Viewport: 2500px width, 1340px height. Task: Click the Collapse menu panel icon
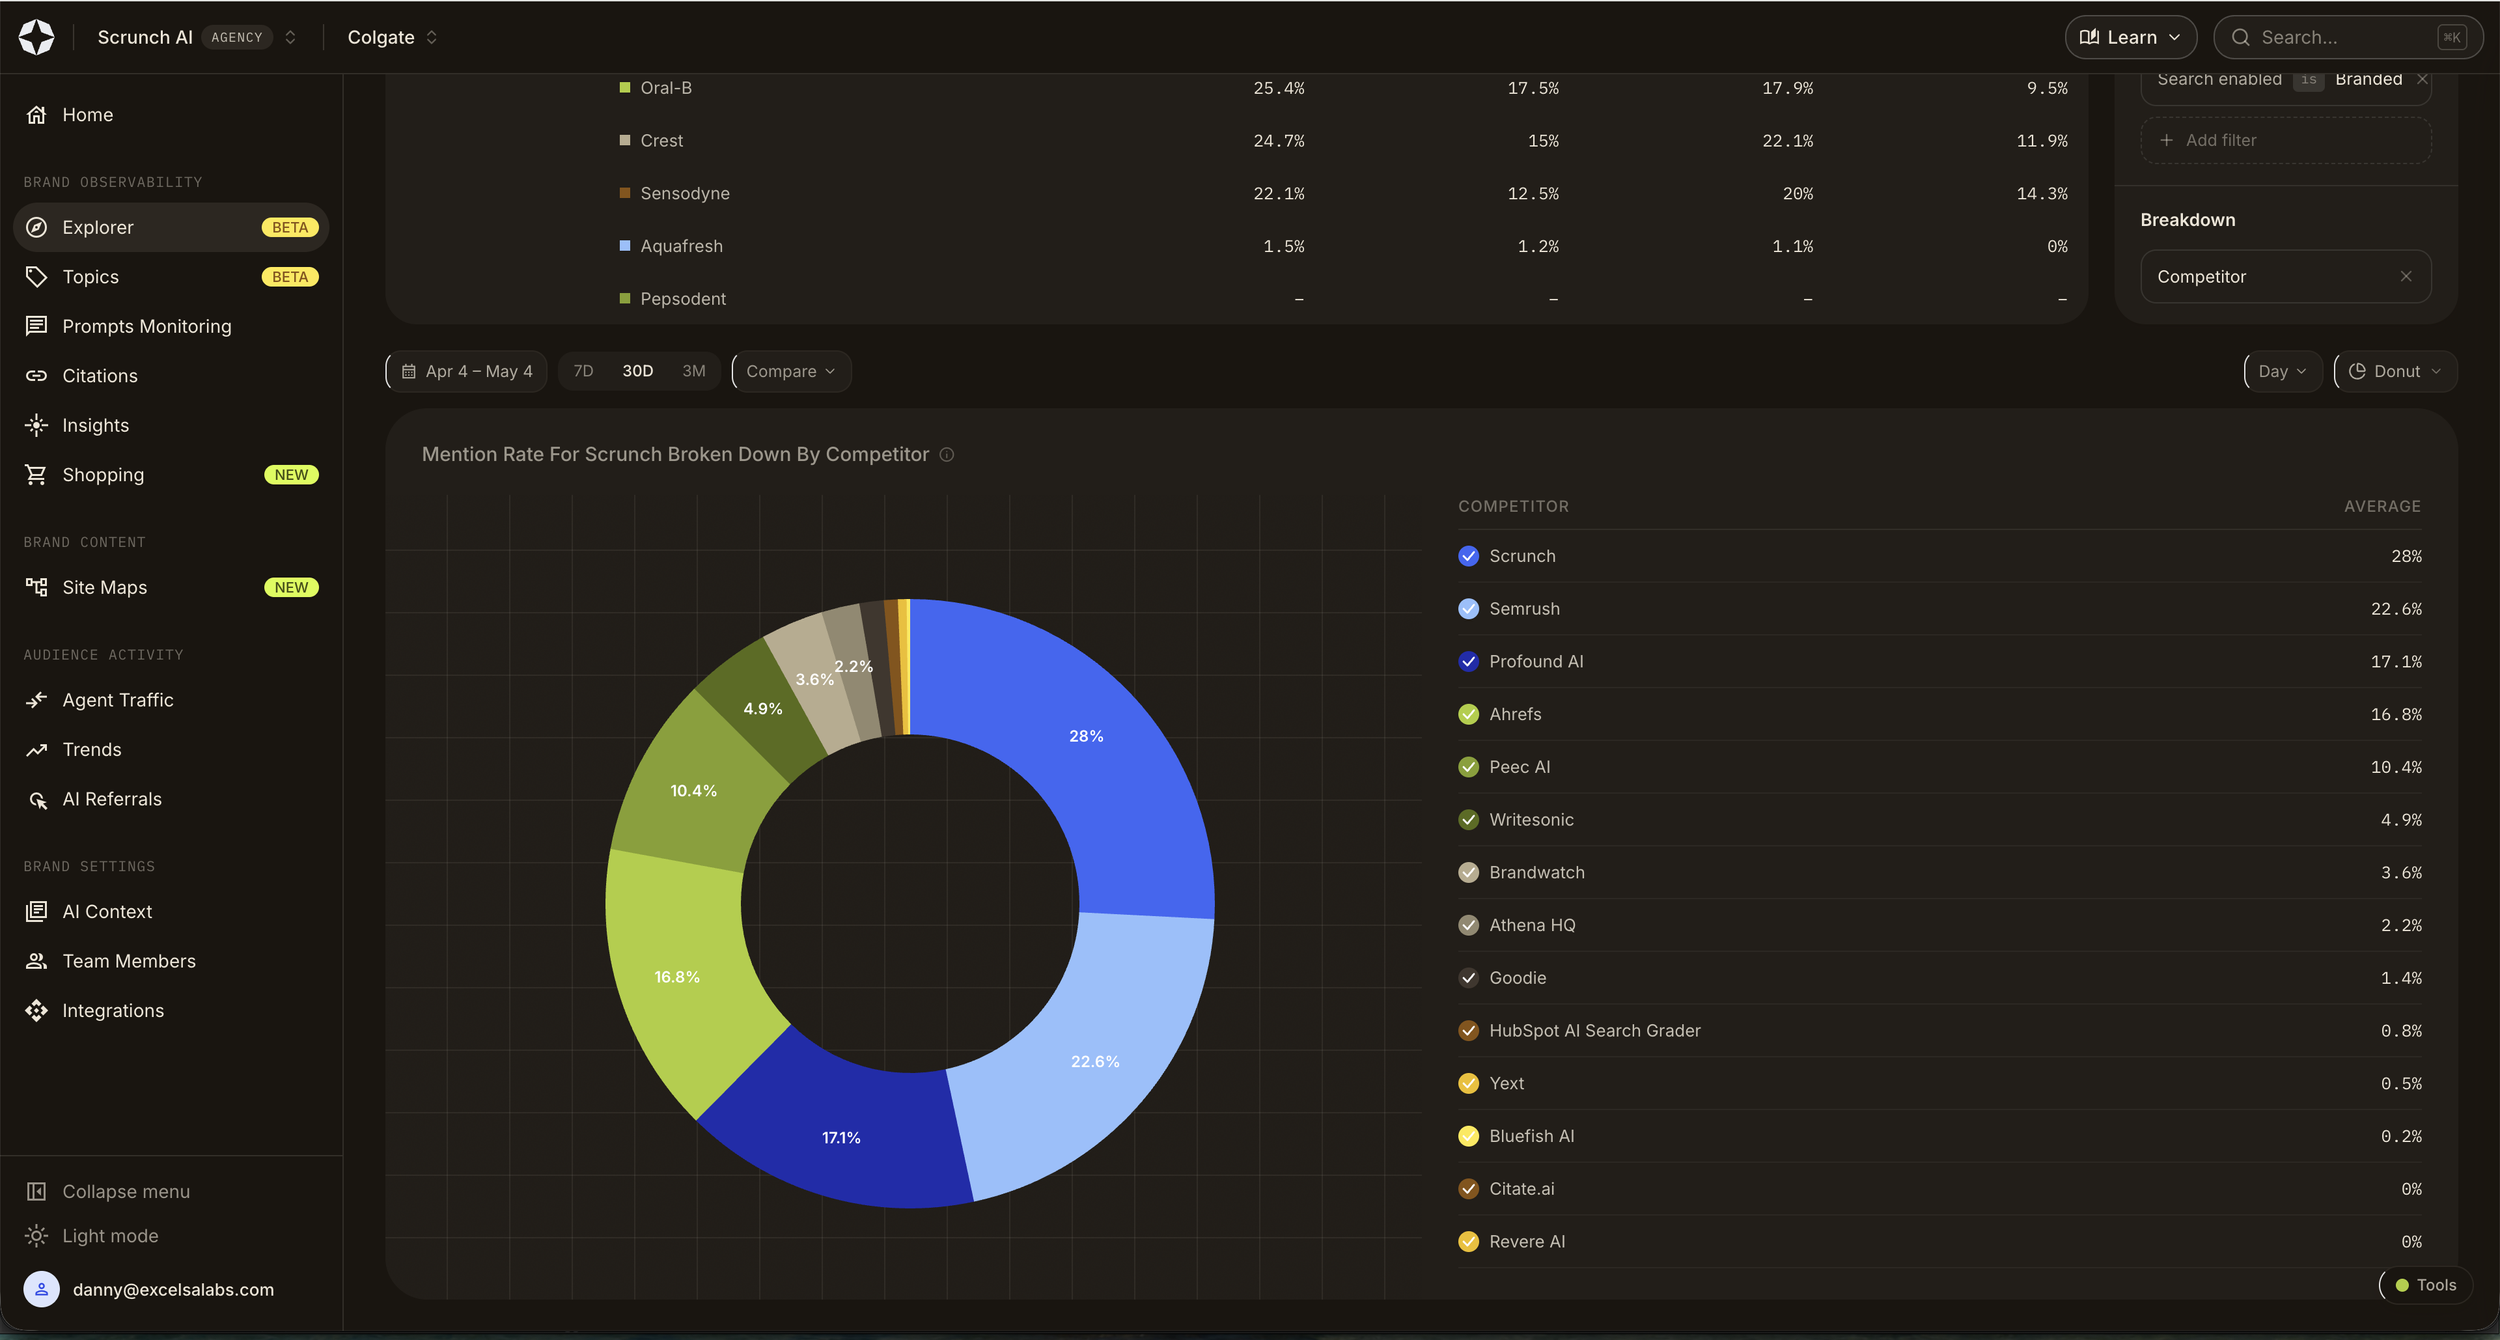(37, 1192)
